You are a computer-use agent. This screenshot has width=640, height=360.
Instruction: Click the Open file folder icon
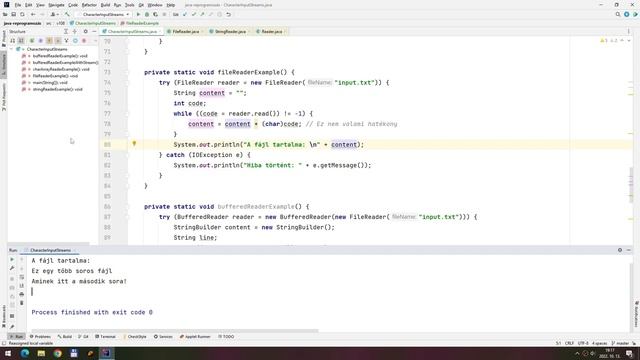coord(5,14)
